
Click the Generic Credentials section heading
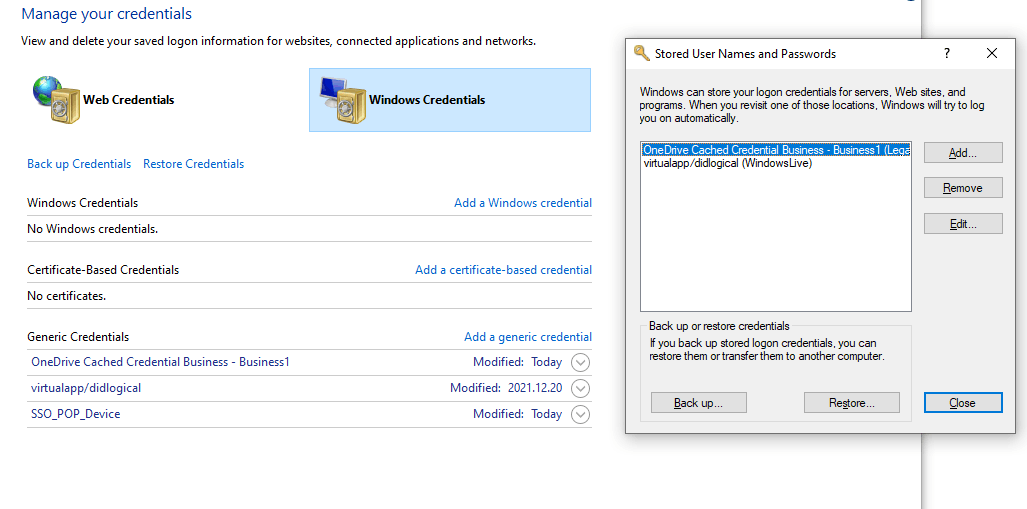[x=78, y=337]
